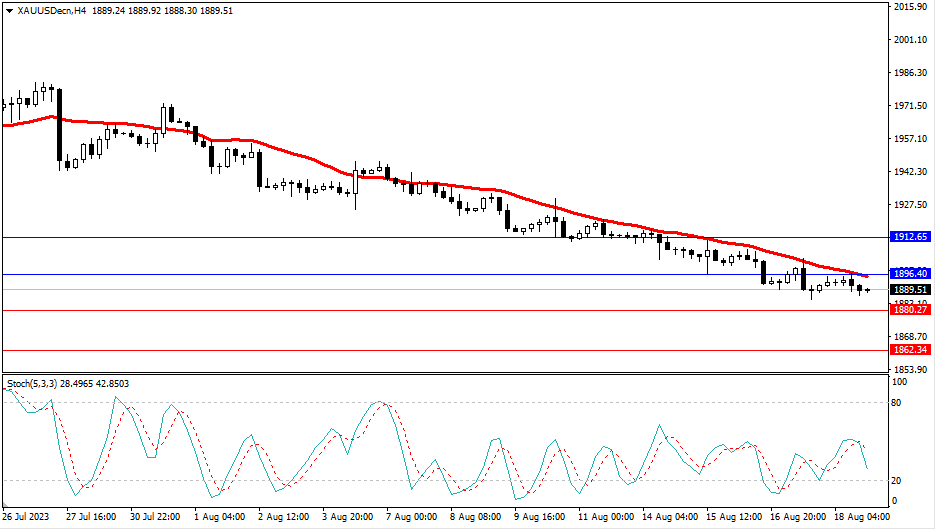The height and width of the screenshot is (529, 935).
Task: Select the 2015.90 price scale value
Action: point(910,7)
